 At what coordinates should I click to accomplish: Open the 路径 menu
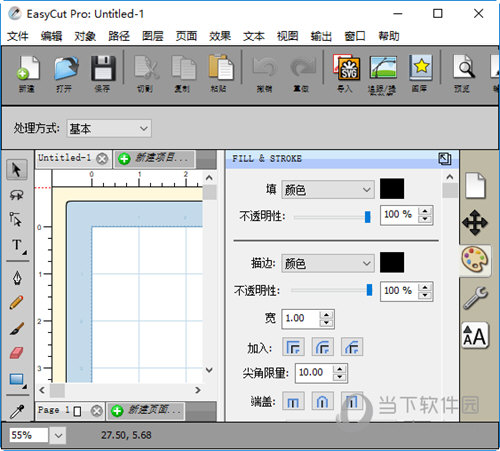(119, 36)
